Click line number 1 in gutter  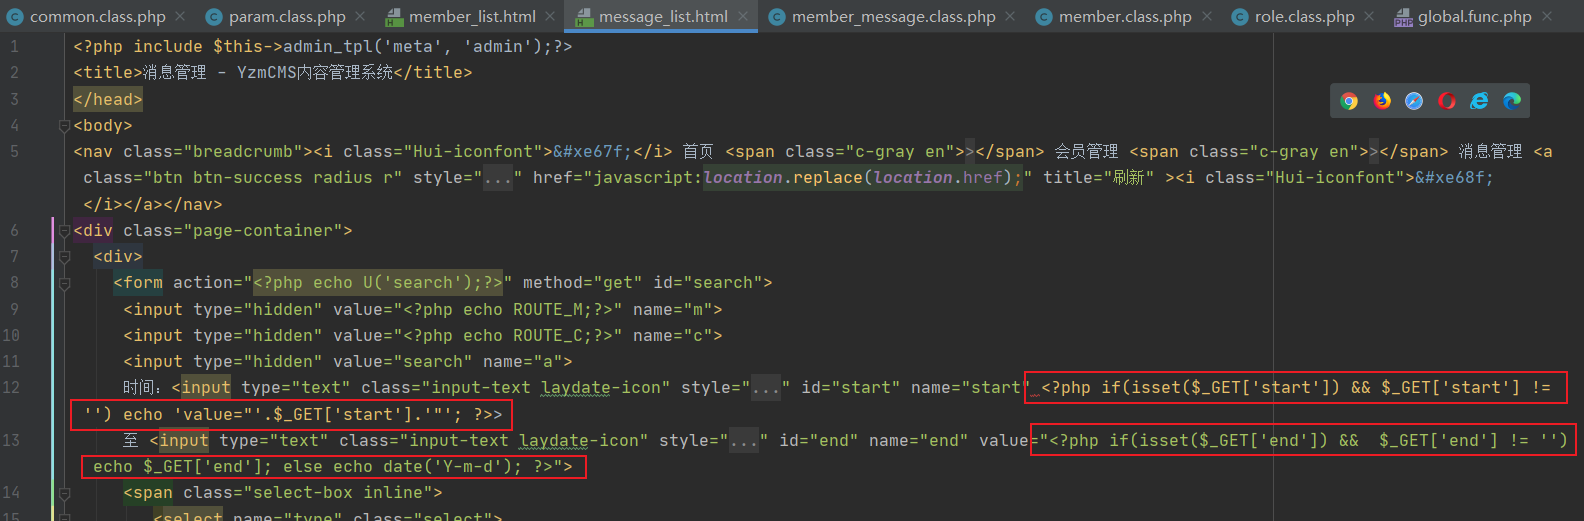[14, 47]
